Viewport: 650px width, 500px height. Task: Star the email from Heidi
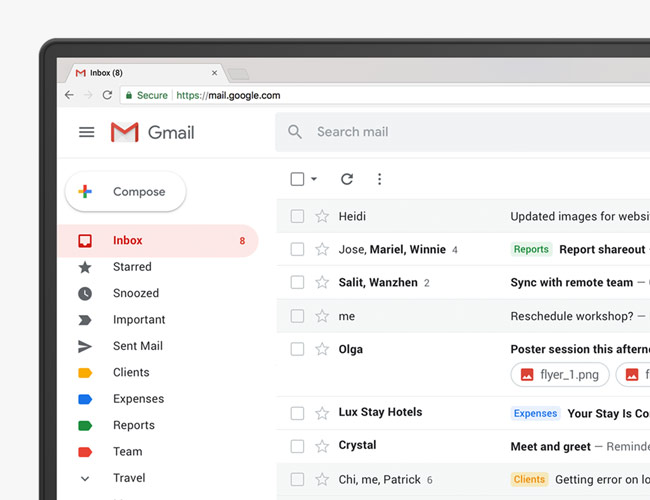pyautogui.click(x=322, y=216)
